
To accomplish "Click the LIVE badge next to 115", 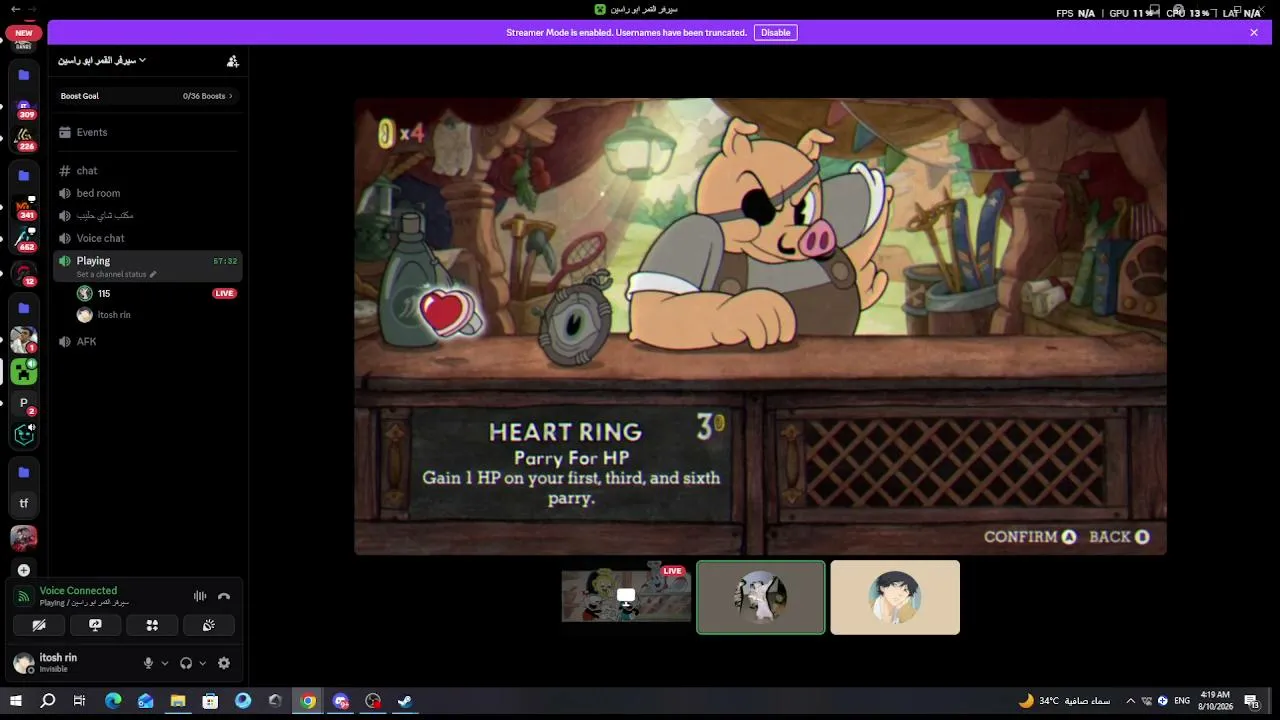I will (224, 294).
